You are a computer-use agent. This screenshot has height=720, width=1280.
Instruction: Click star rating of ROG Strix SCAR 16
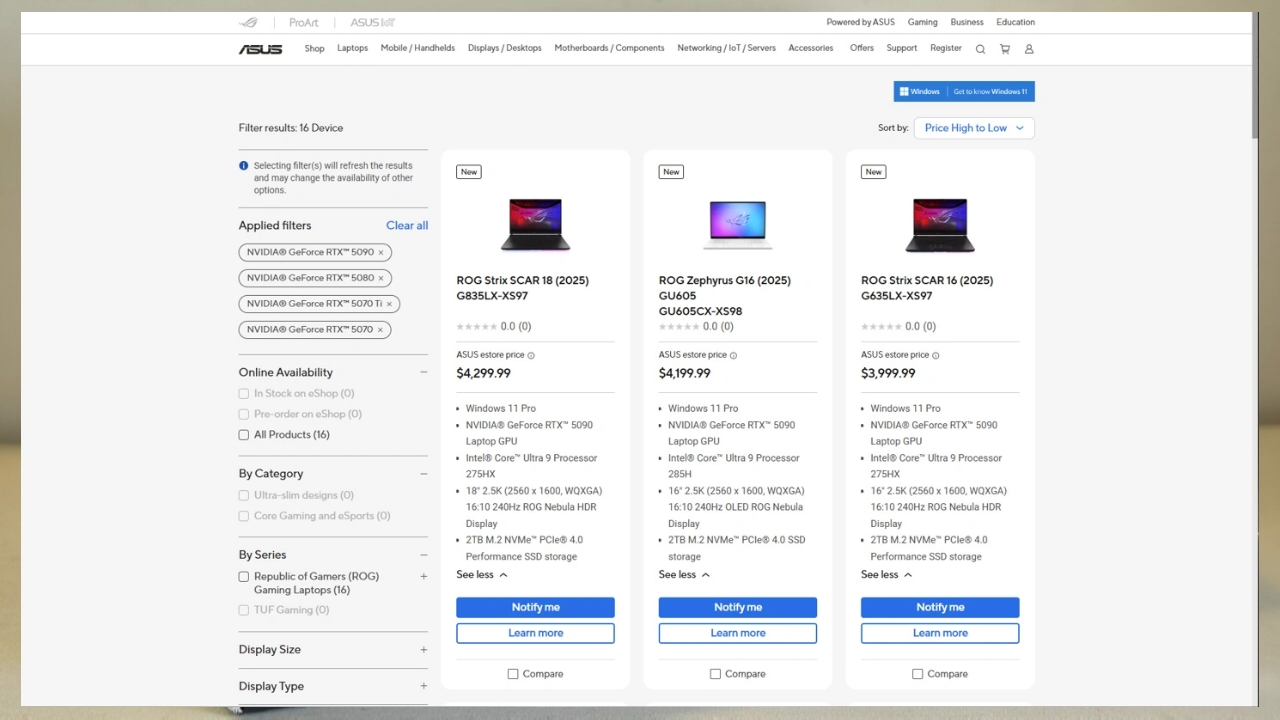[880, 327]
